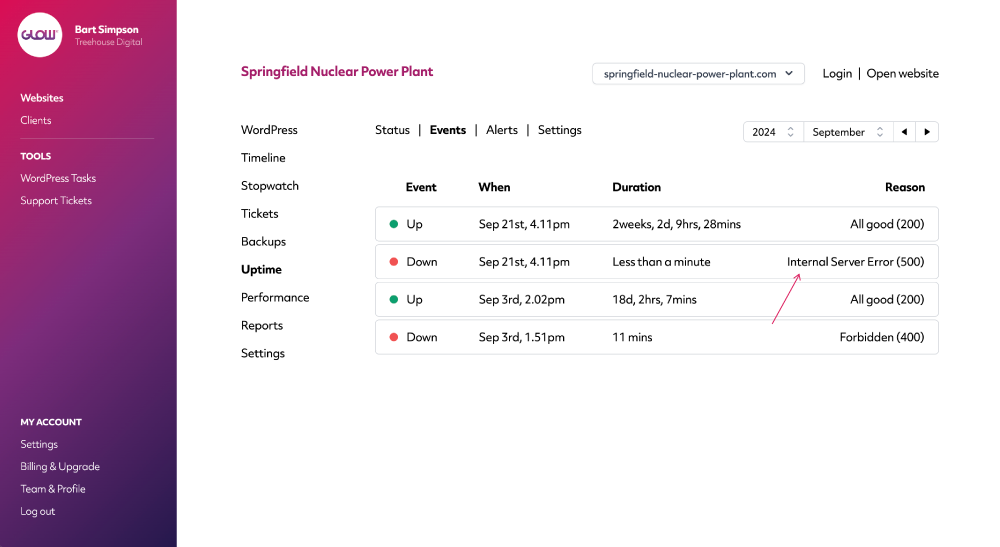Click the Duration column header
The image size is (1000, 547).
(x=636, y=187)
